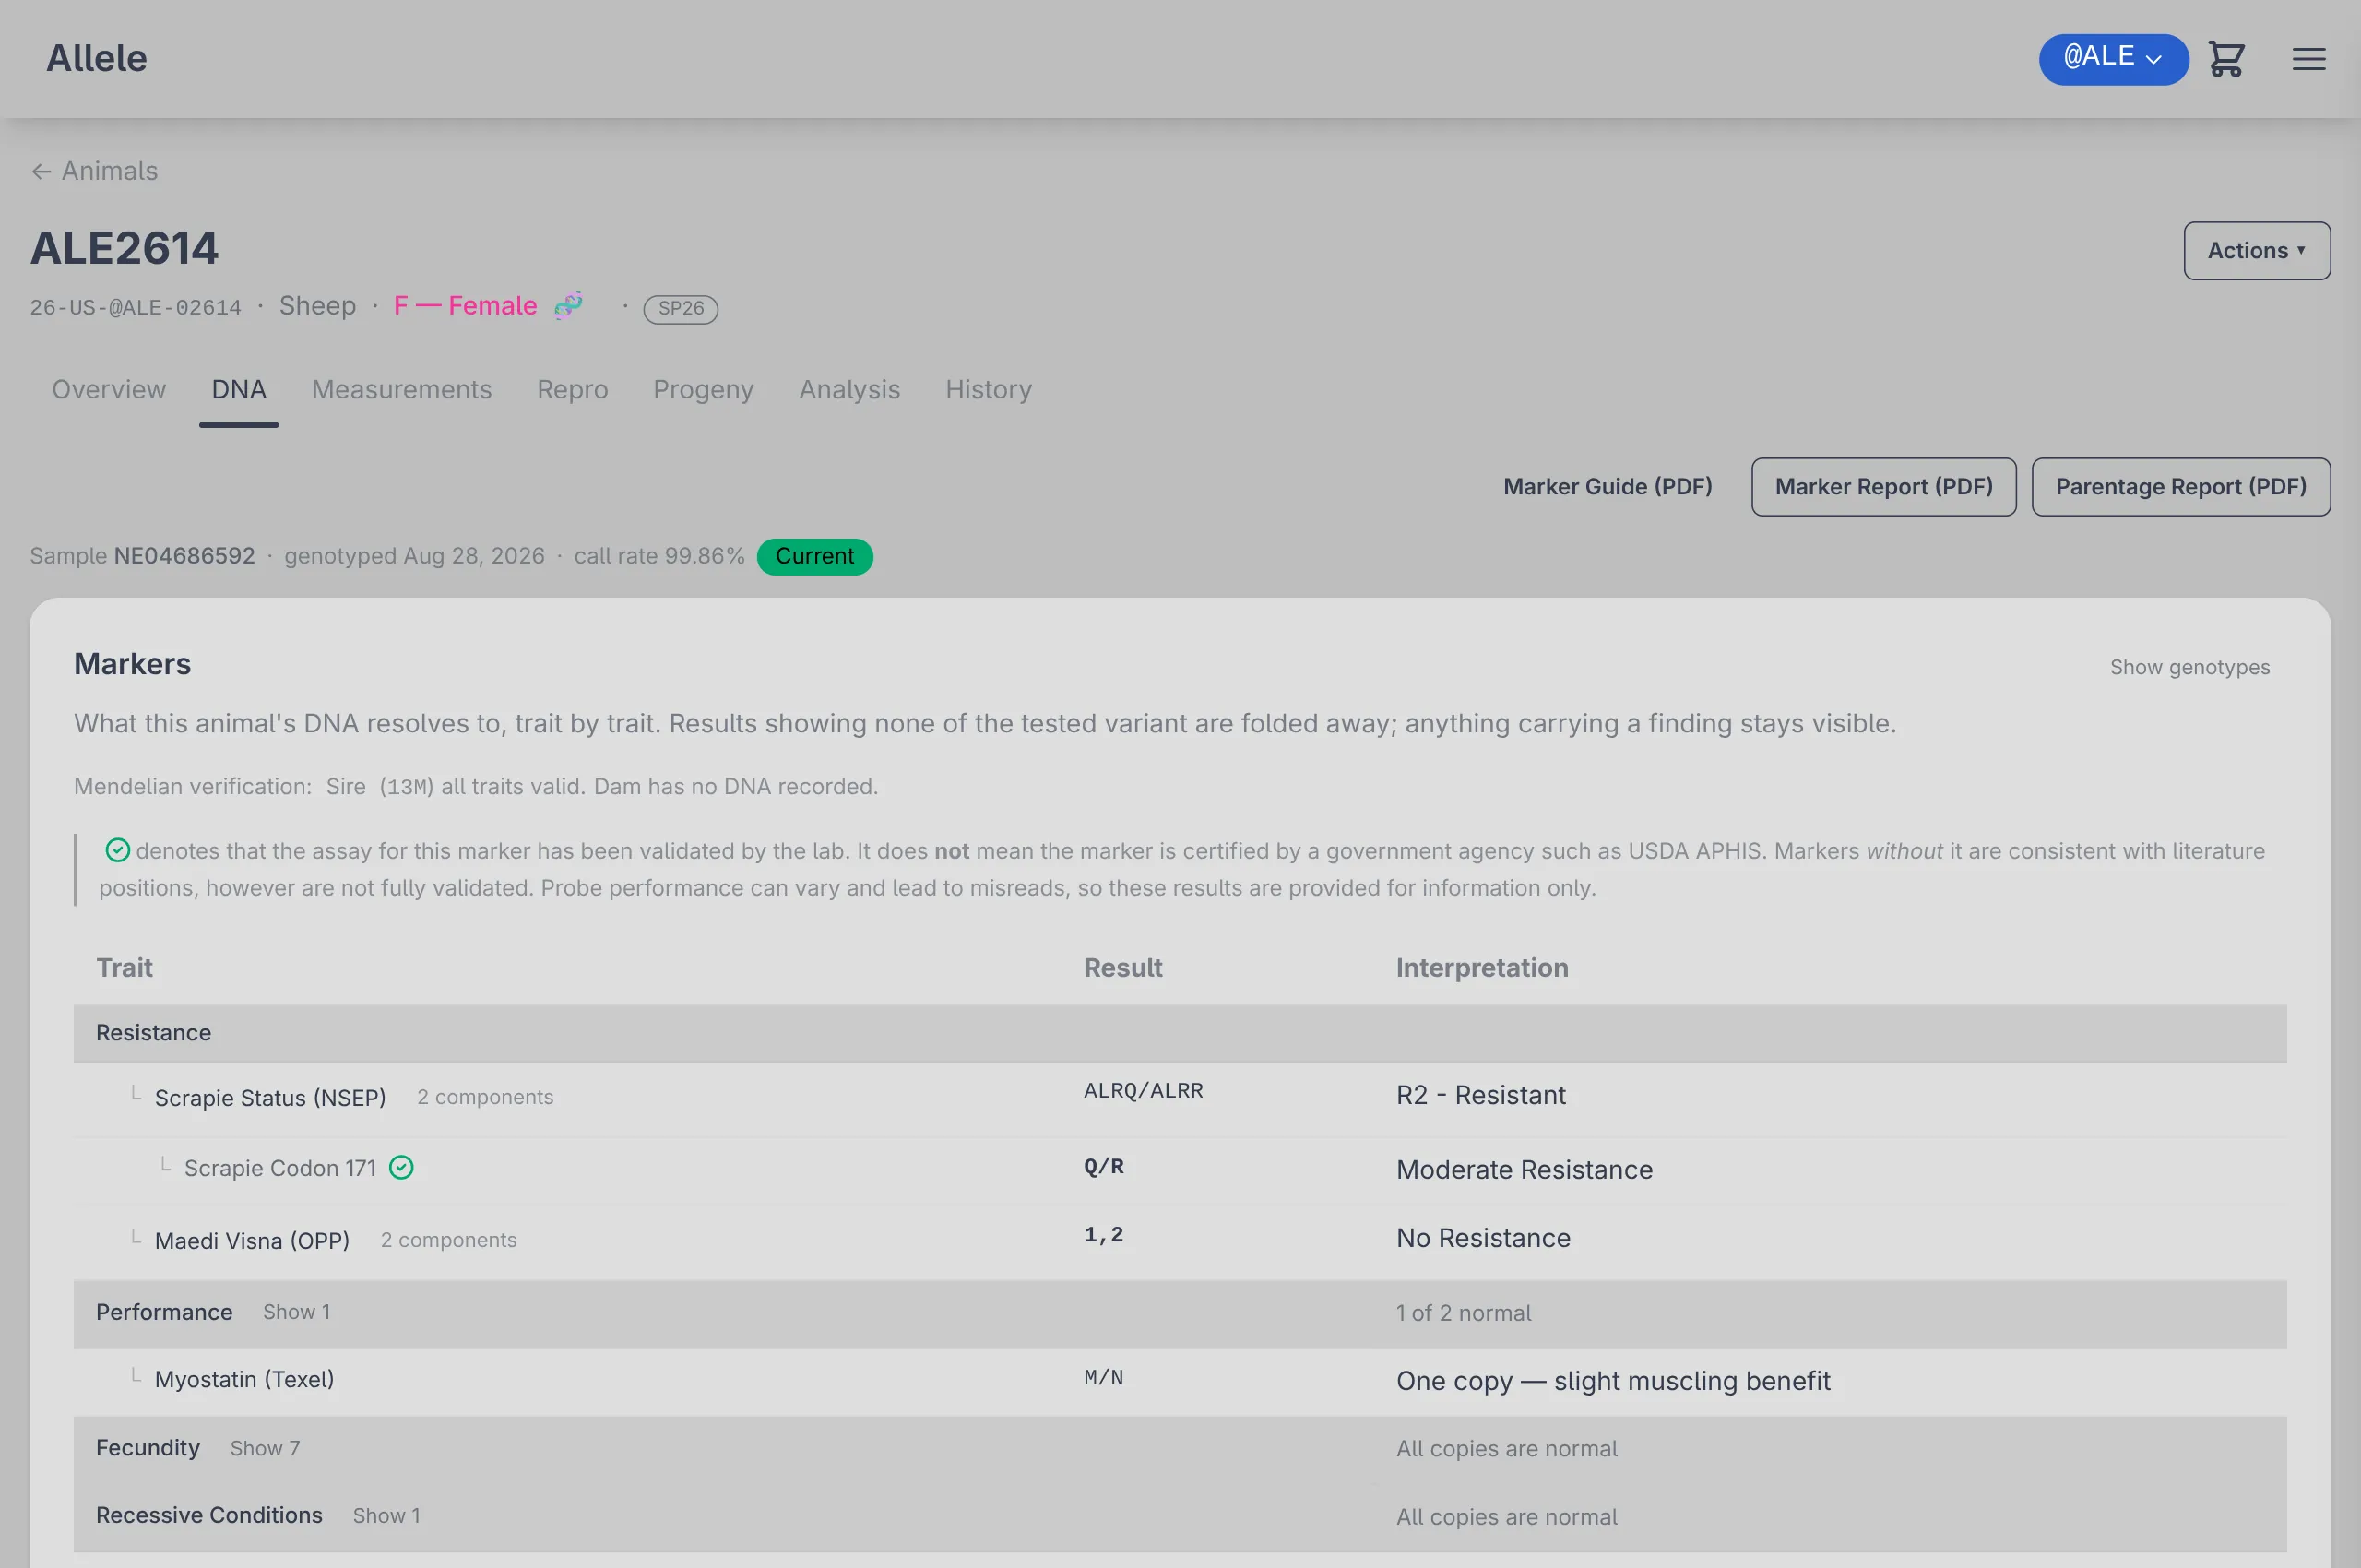
Task: Go to the Repro tab
Action: tap(572, 389)
